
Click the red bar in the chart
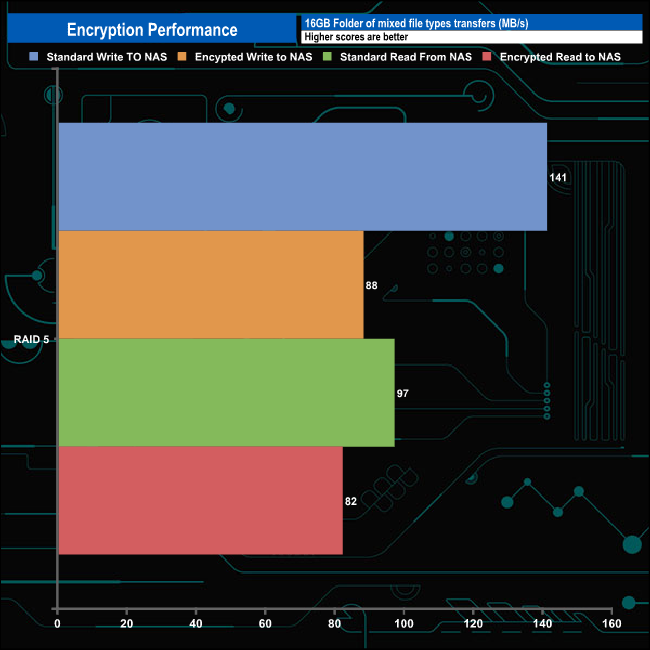(x=200, y=500)
